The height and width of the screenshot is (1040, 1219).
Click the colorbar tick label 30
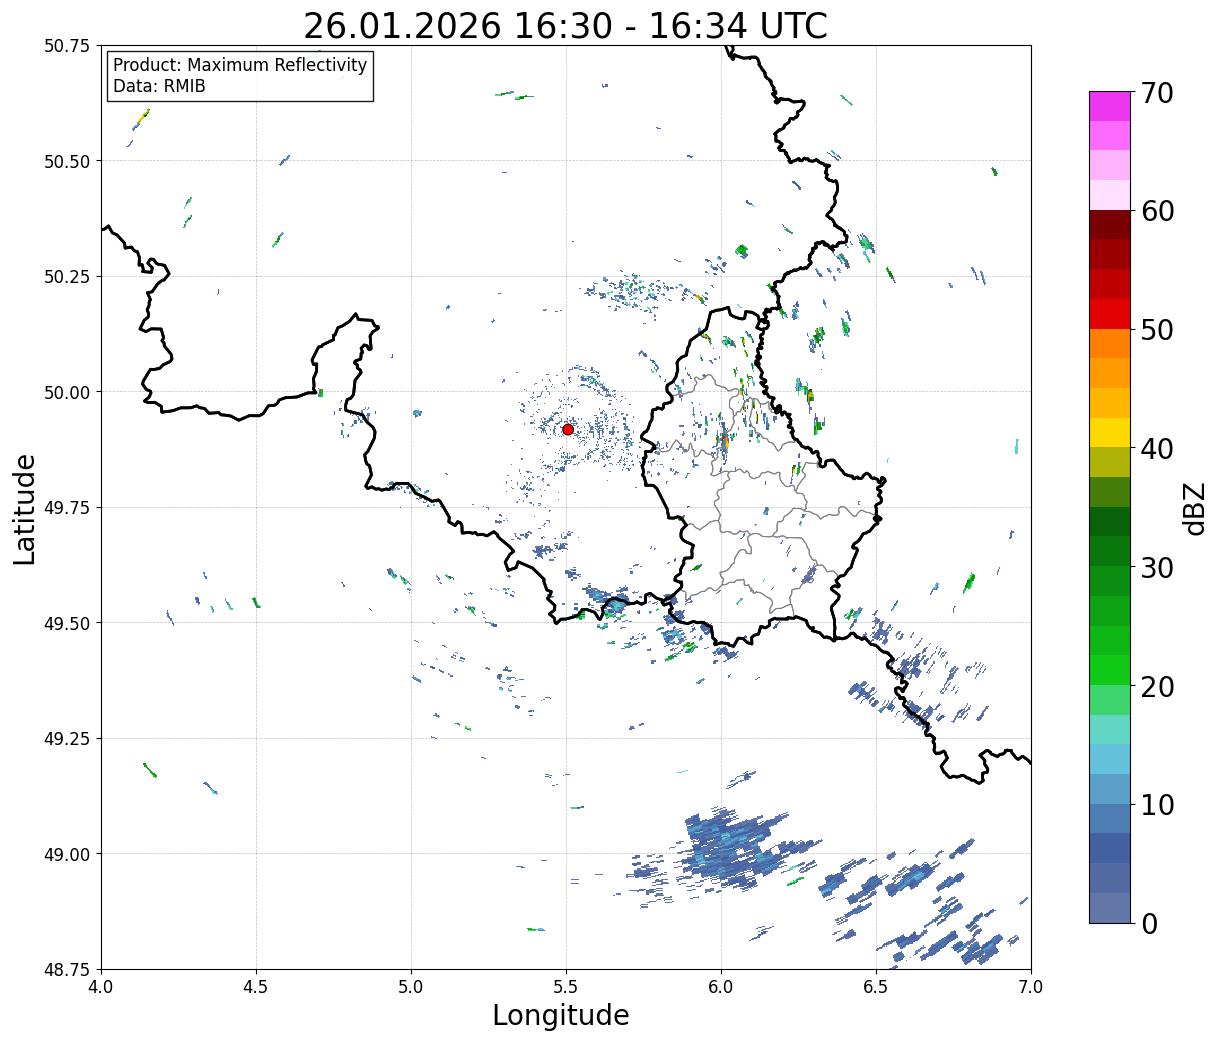click(x=1157, y=567)
